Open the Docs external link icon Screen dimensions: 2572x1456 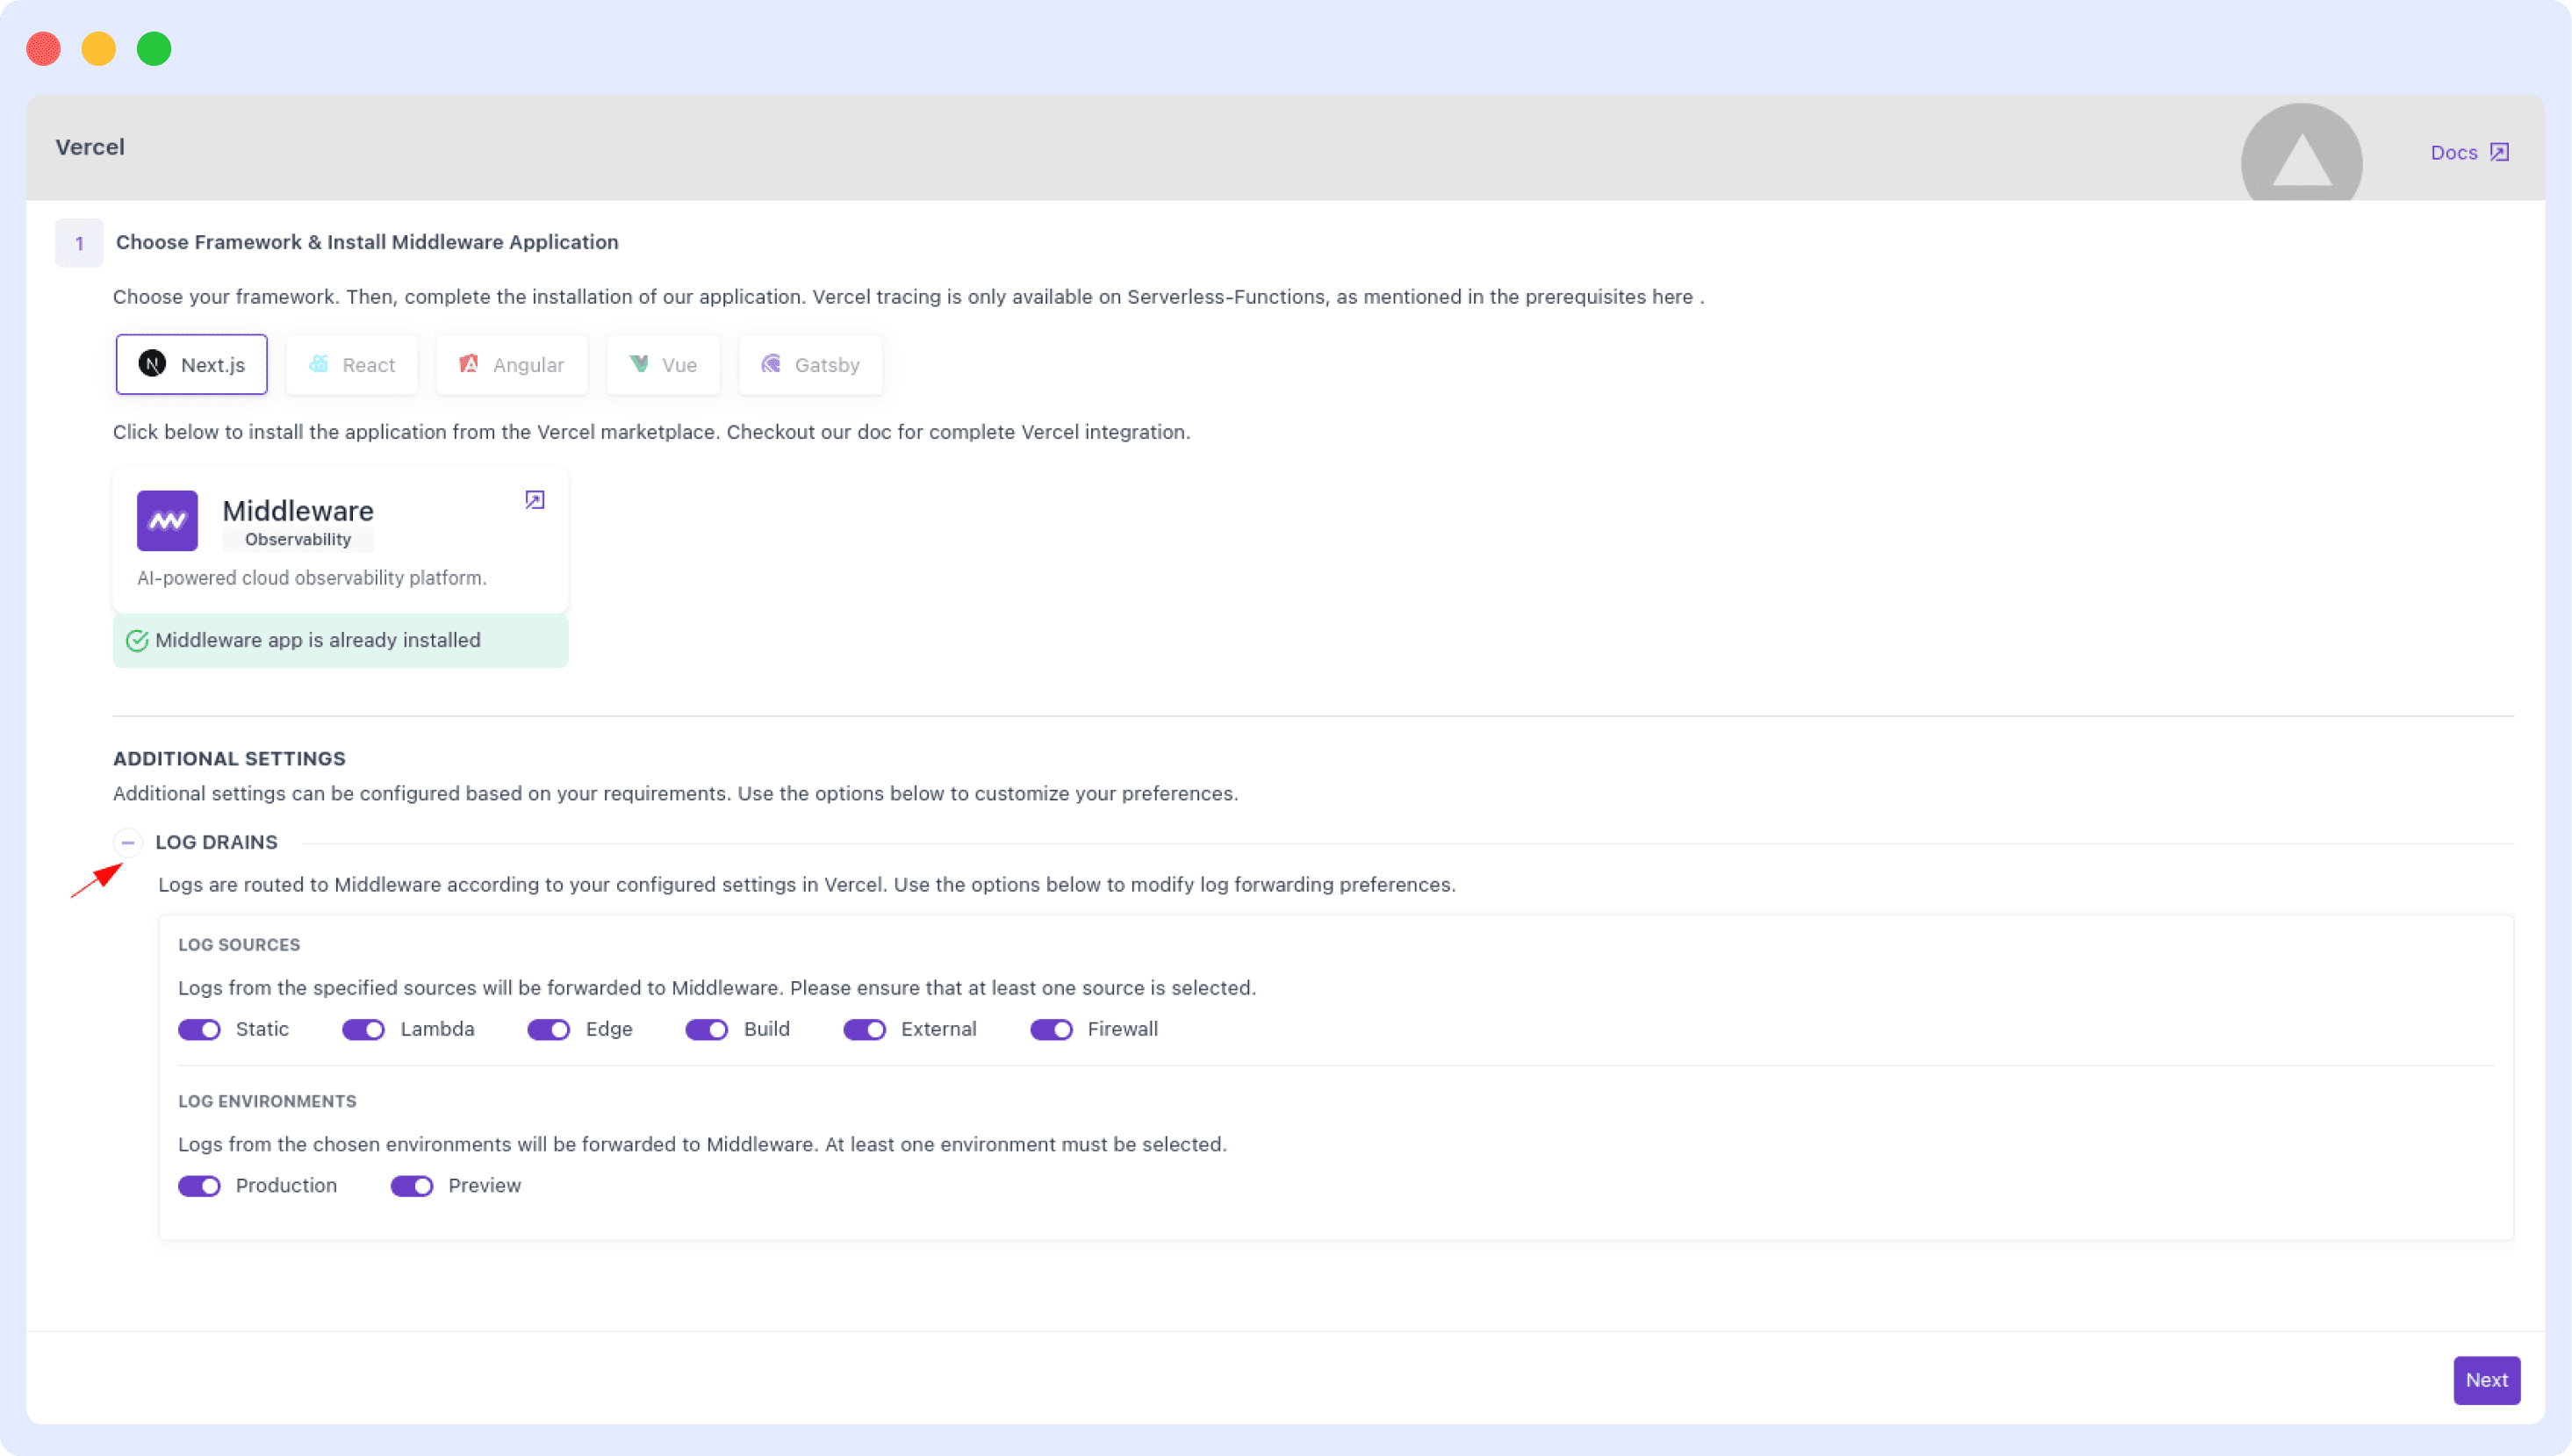click(2499, 152)
